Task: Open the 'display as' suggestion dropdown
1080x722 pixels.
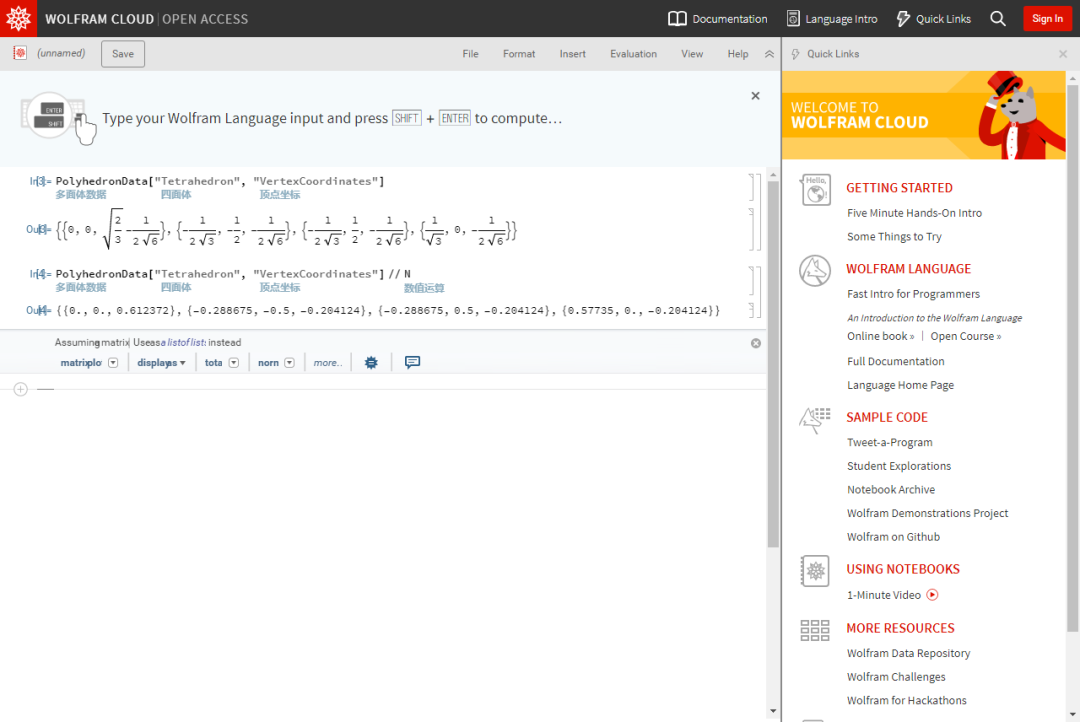Action: [x=161, y=362]
